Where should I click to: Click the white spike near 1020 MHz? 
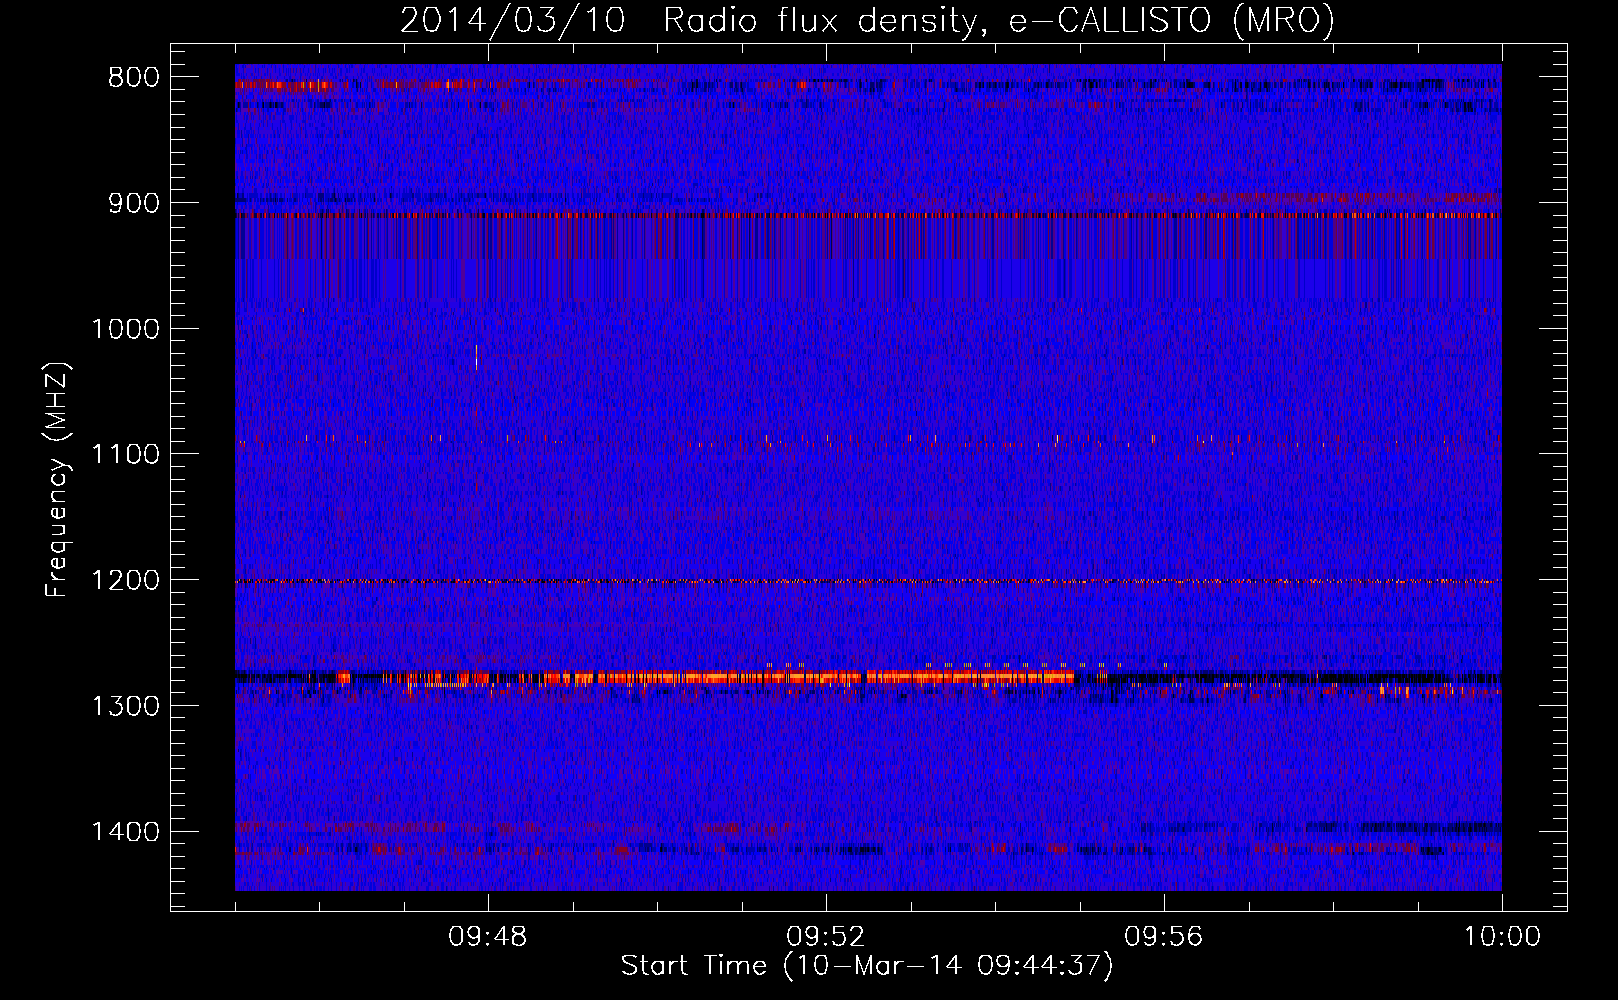[x=476, y=357]
